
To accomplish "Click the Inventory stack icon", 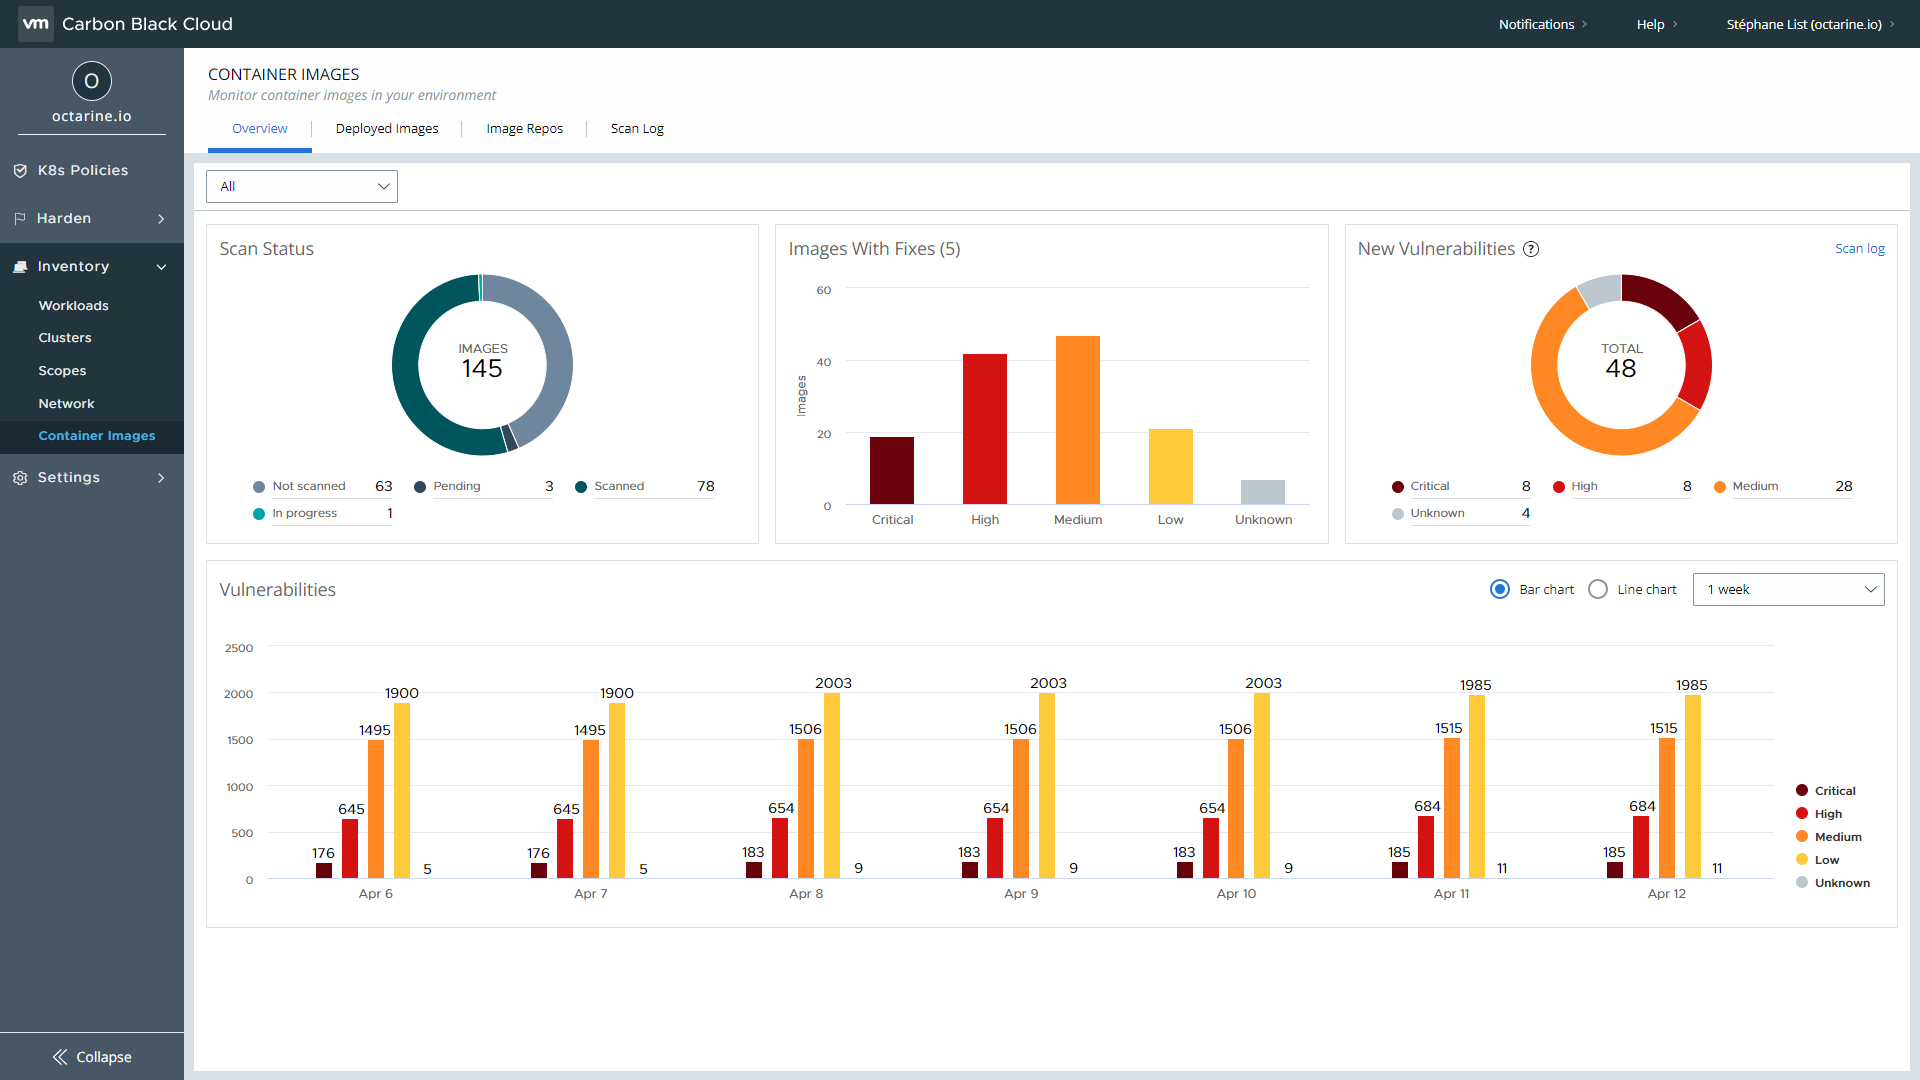I will pyautogui.click(x=20, y=267).
